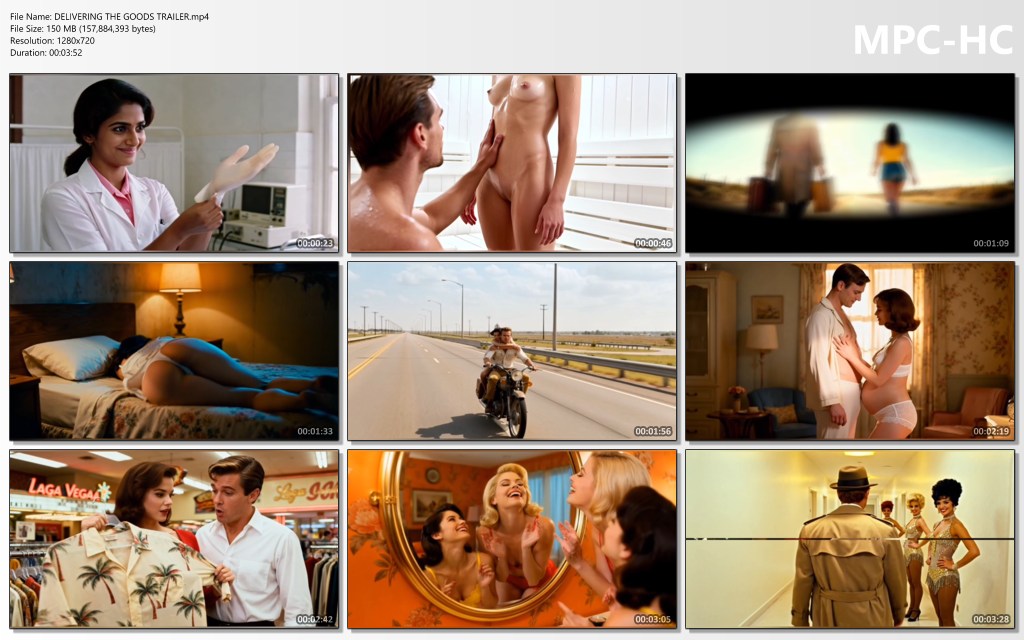The height and width of the screenshot is (640, 1024).
Task: Open the motorcycle highway thumbnail at 00:01:56
Action: [512, 351]
